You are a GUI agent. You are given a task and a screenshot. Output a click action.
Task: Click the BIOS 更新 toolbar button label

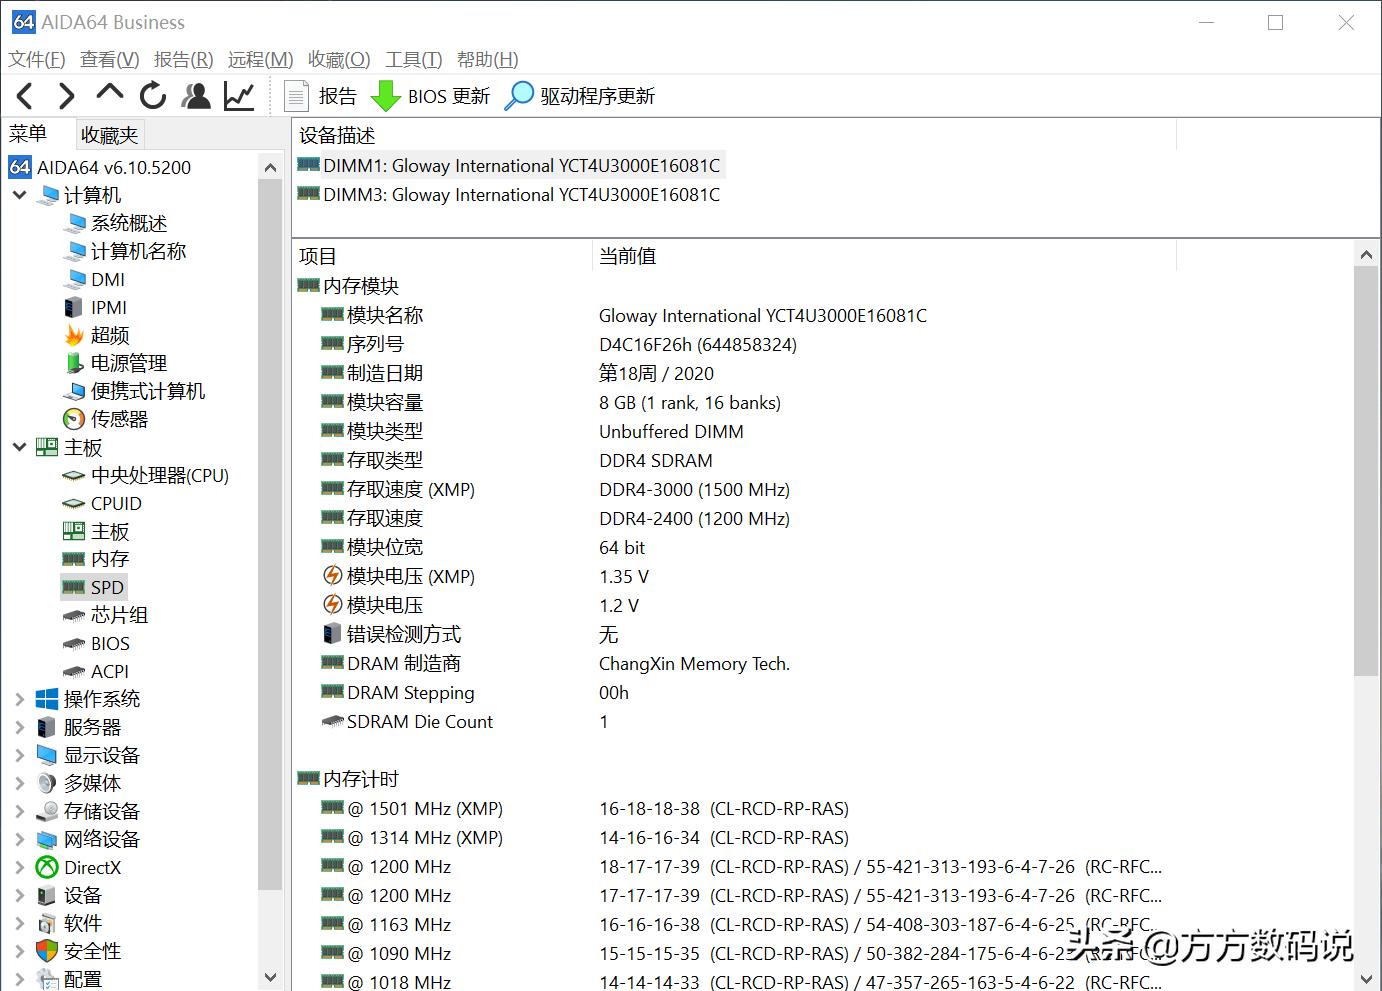click(x=449, y=96)
